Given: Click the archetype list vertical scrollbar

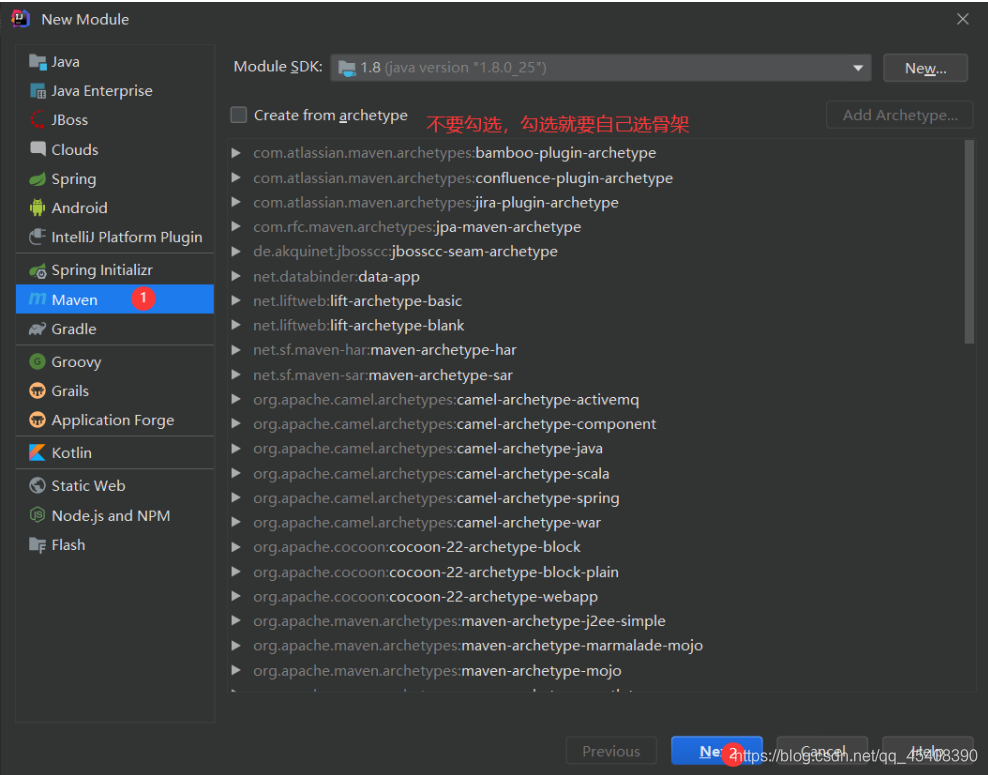Looking at the screenshot, I should pos(969,242).
